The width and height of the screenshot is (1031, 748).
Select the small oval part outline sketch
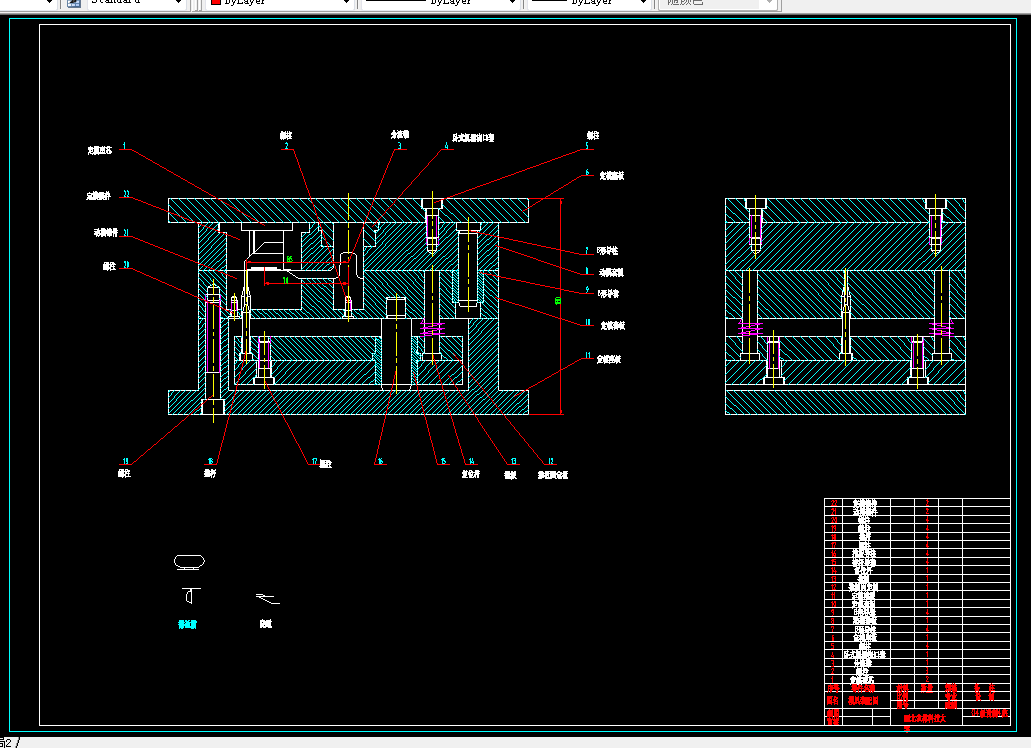tap(189, 562)
